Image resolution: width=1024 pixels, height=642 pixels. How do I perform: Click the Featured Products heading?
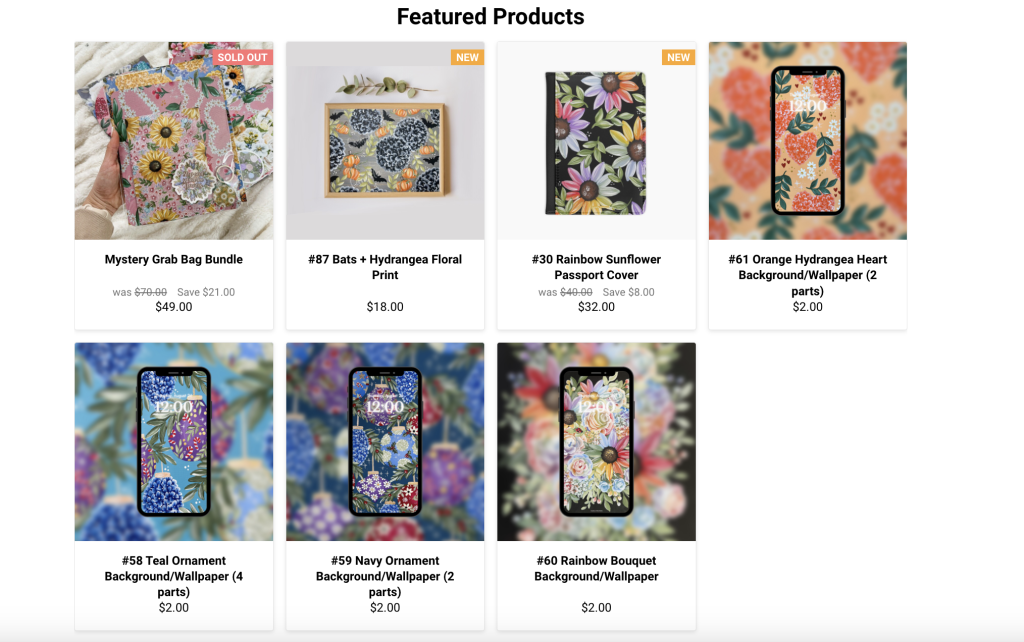click(490, 17)
